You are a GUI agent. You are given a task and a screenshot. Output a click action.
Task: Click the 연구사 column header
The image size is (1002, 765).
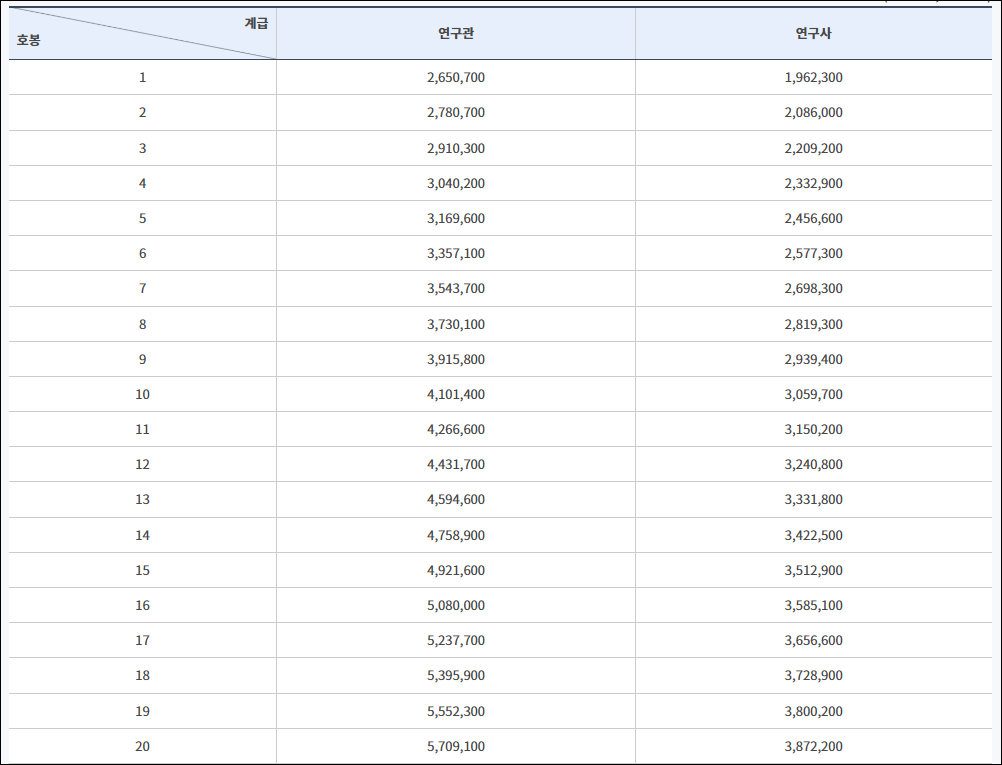(x=813, y=34)
